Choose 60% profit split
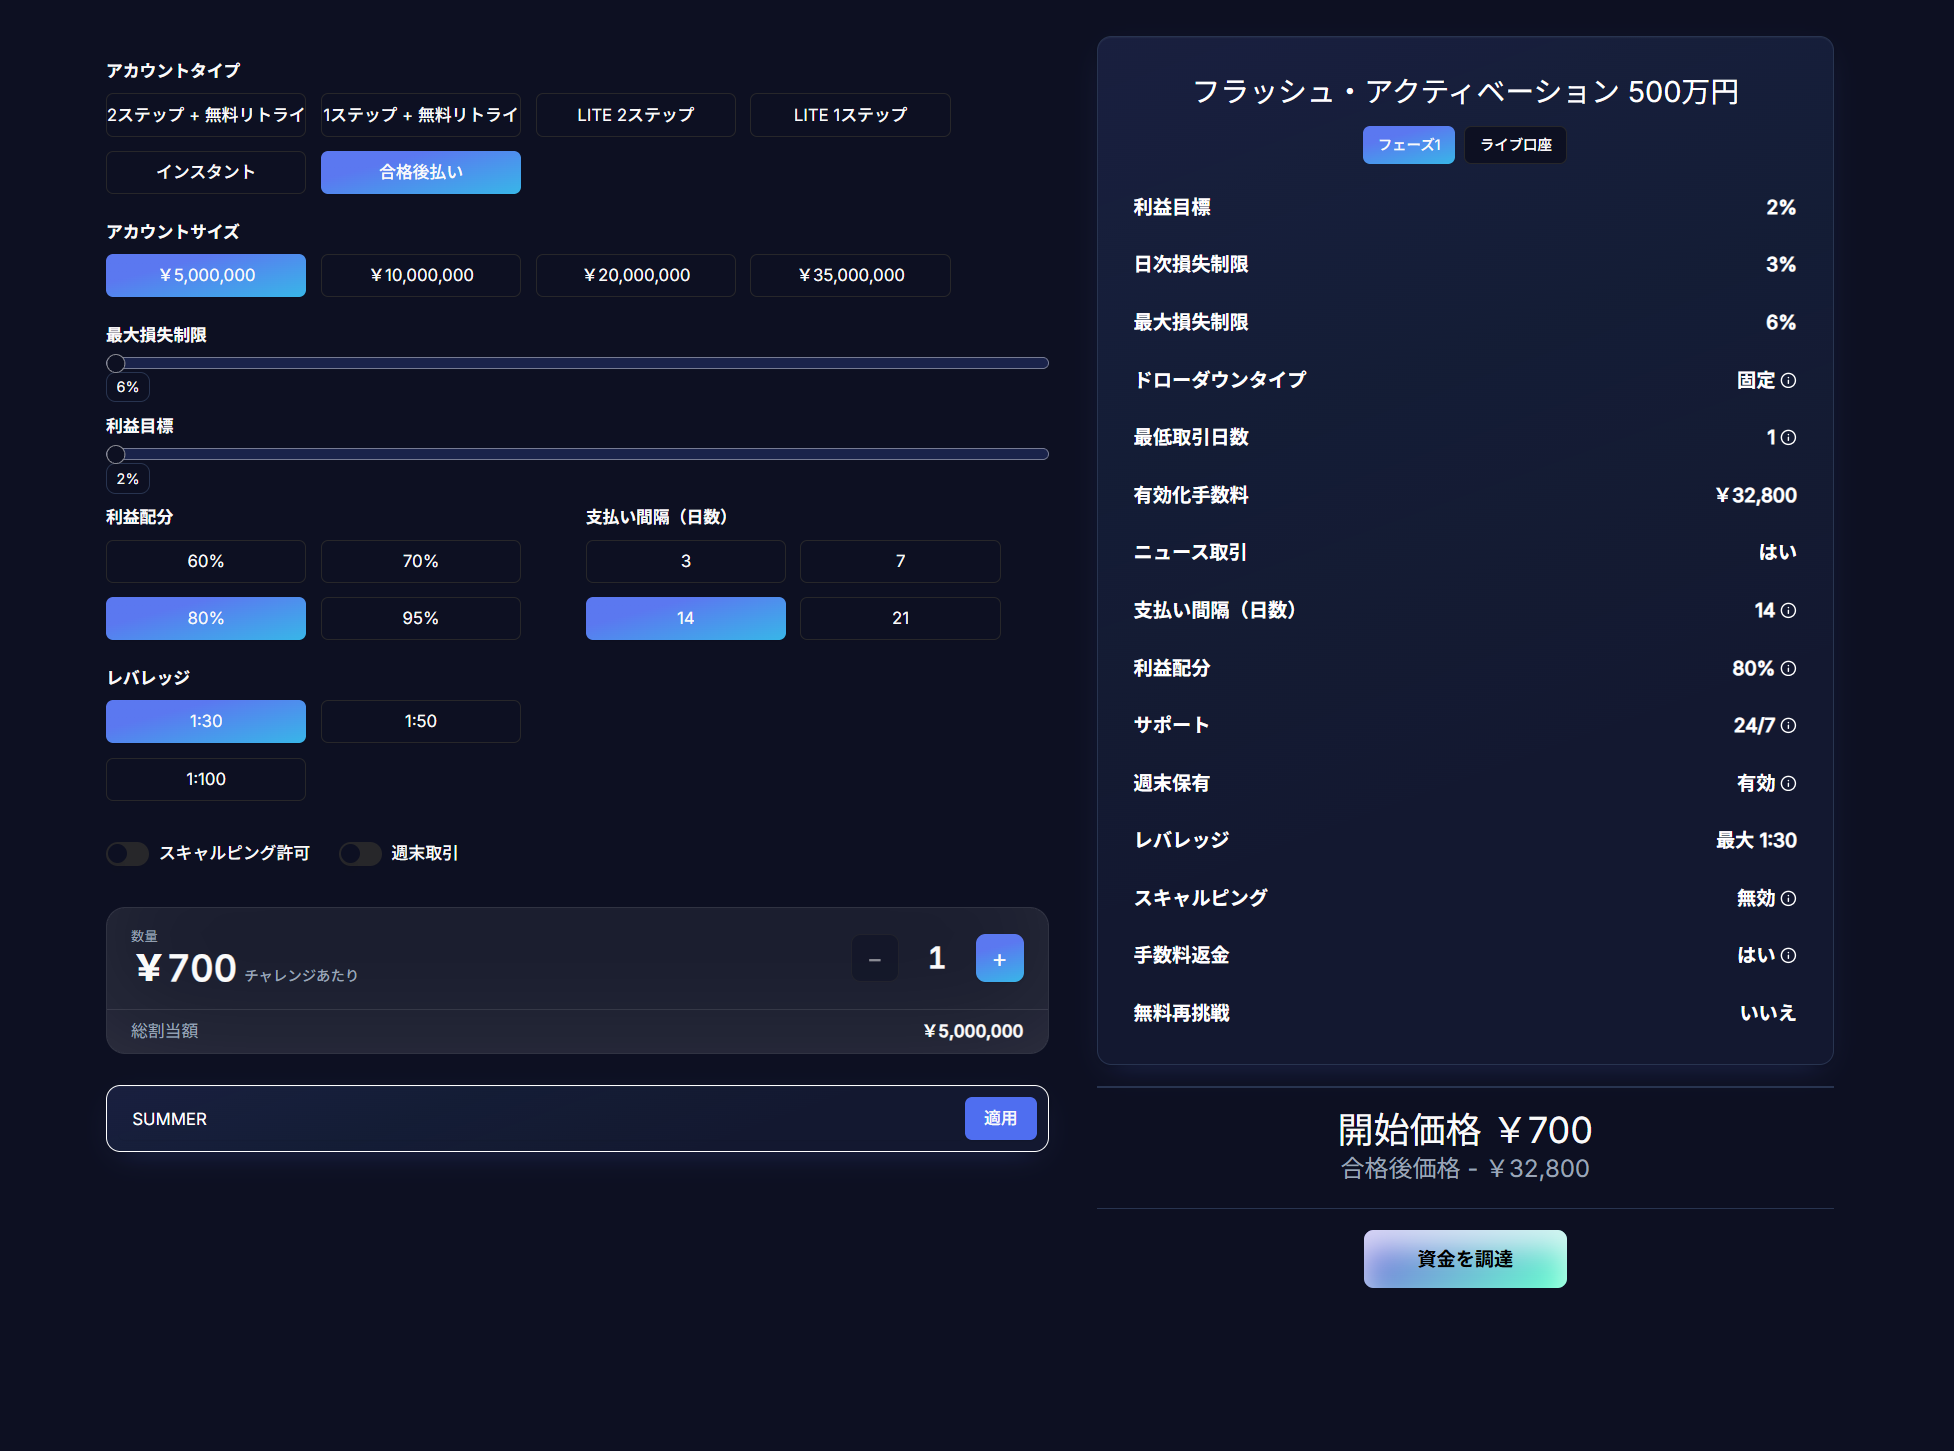The image size is (1954, 1451). pos(206,561)
